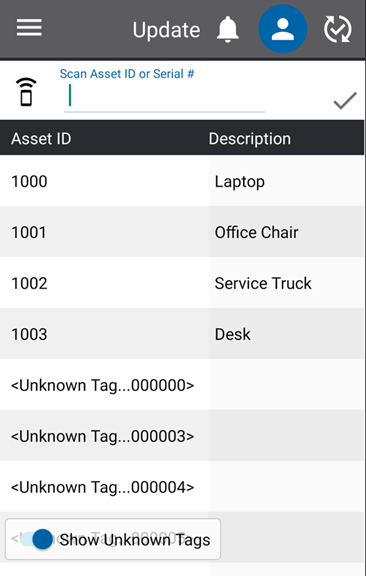The image size is (366, 576).
Task: Select the Service Truck description cell
Action: coord(286,283)
